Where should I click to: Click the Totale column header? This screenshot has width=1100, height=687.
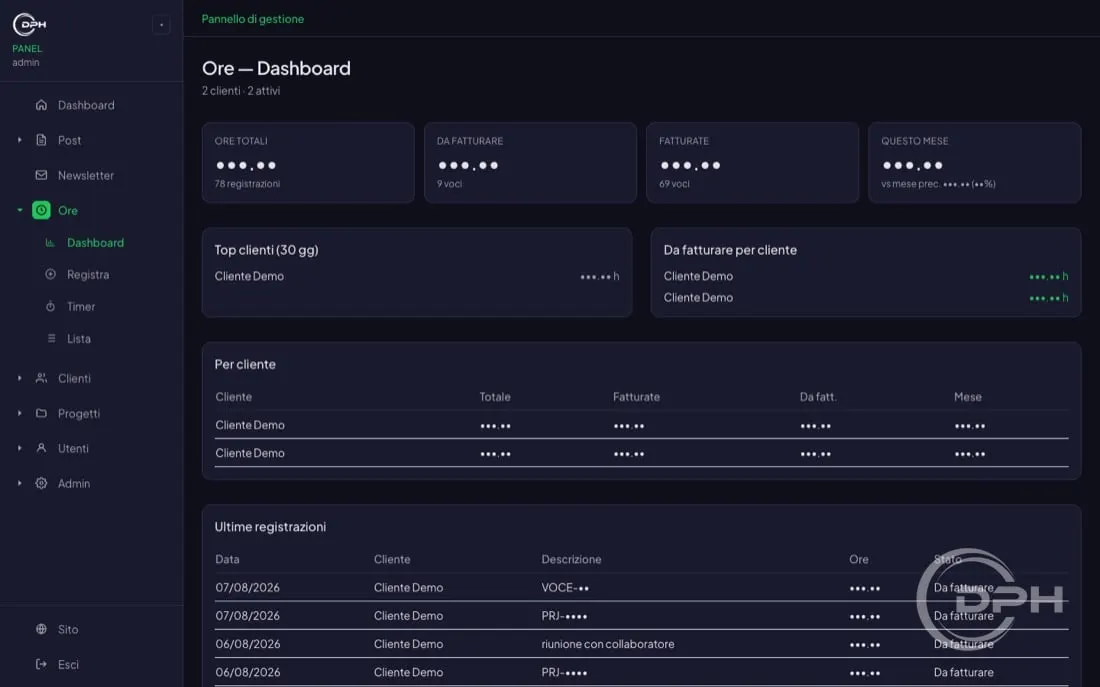pyautogui.click(x=495, y=397)
